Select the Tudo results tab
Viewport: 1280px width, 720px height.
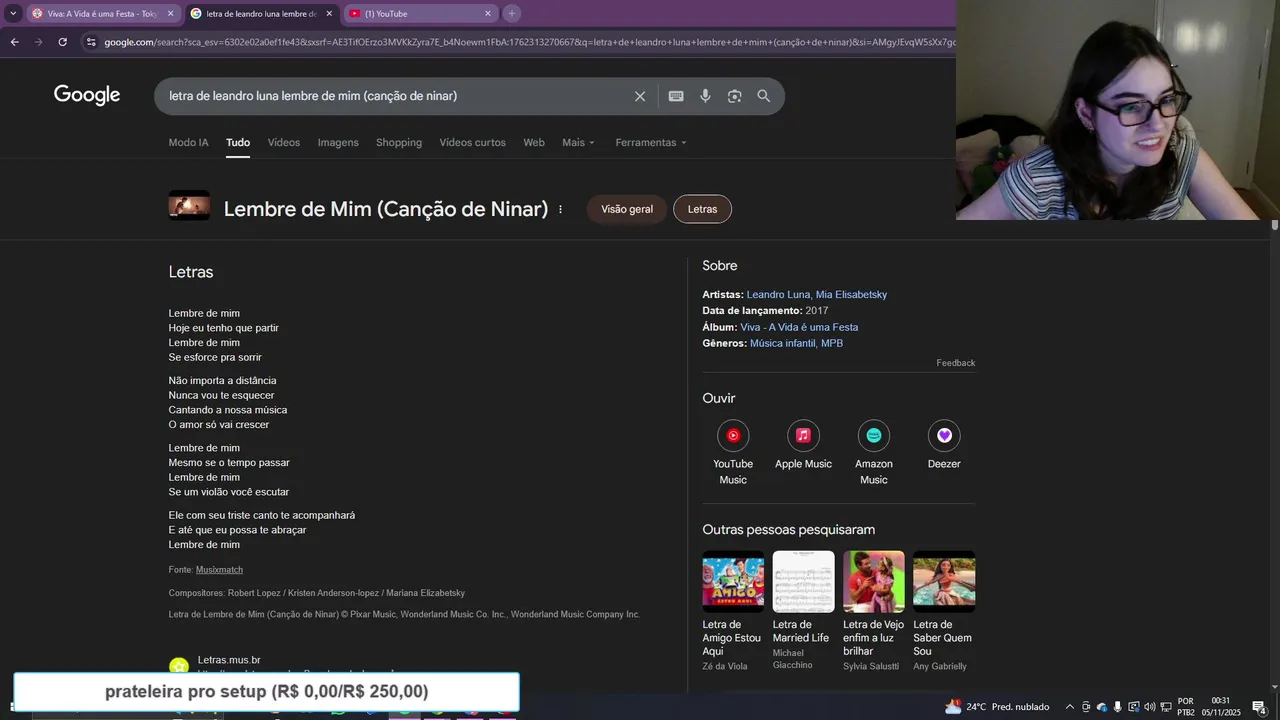coord(238,142)
